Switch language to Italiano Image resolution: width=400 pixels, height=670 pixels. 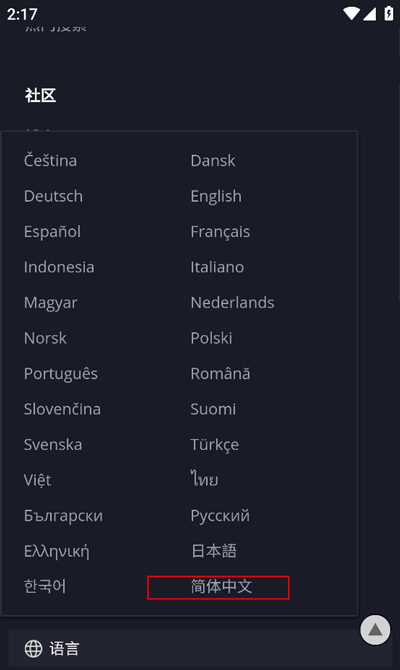[x=217, y=267]
